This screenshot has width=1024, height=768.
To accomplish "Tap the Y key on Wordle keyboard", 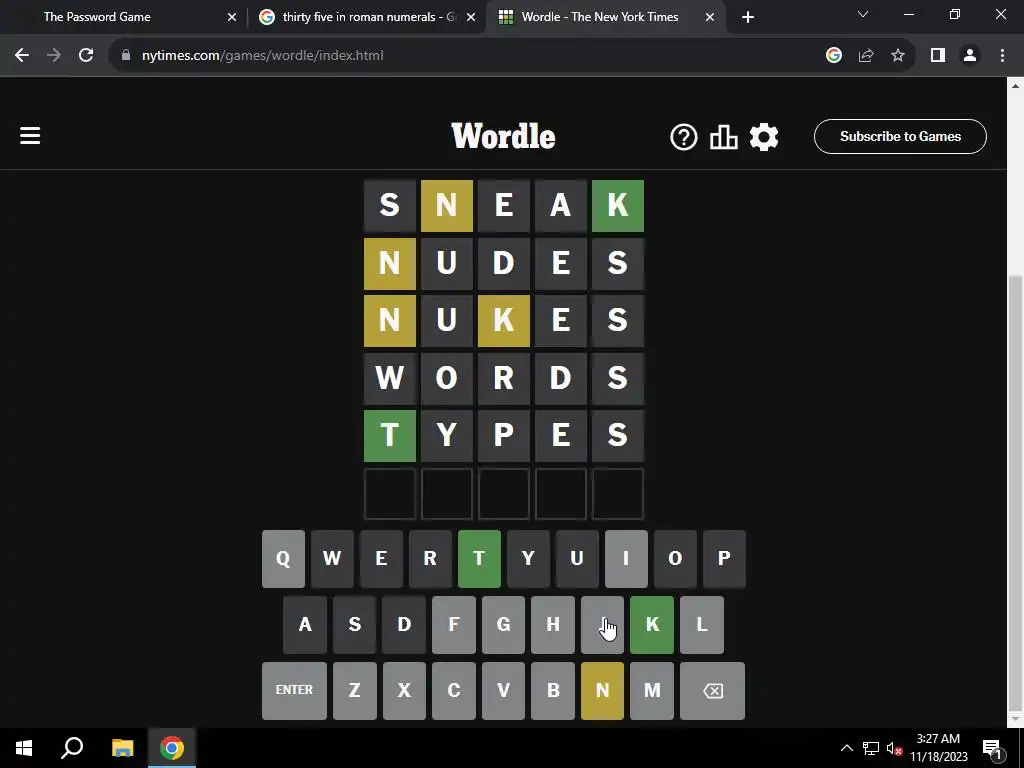I will pos(528,558).
